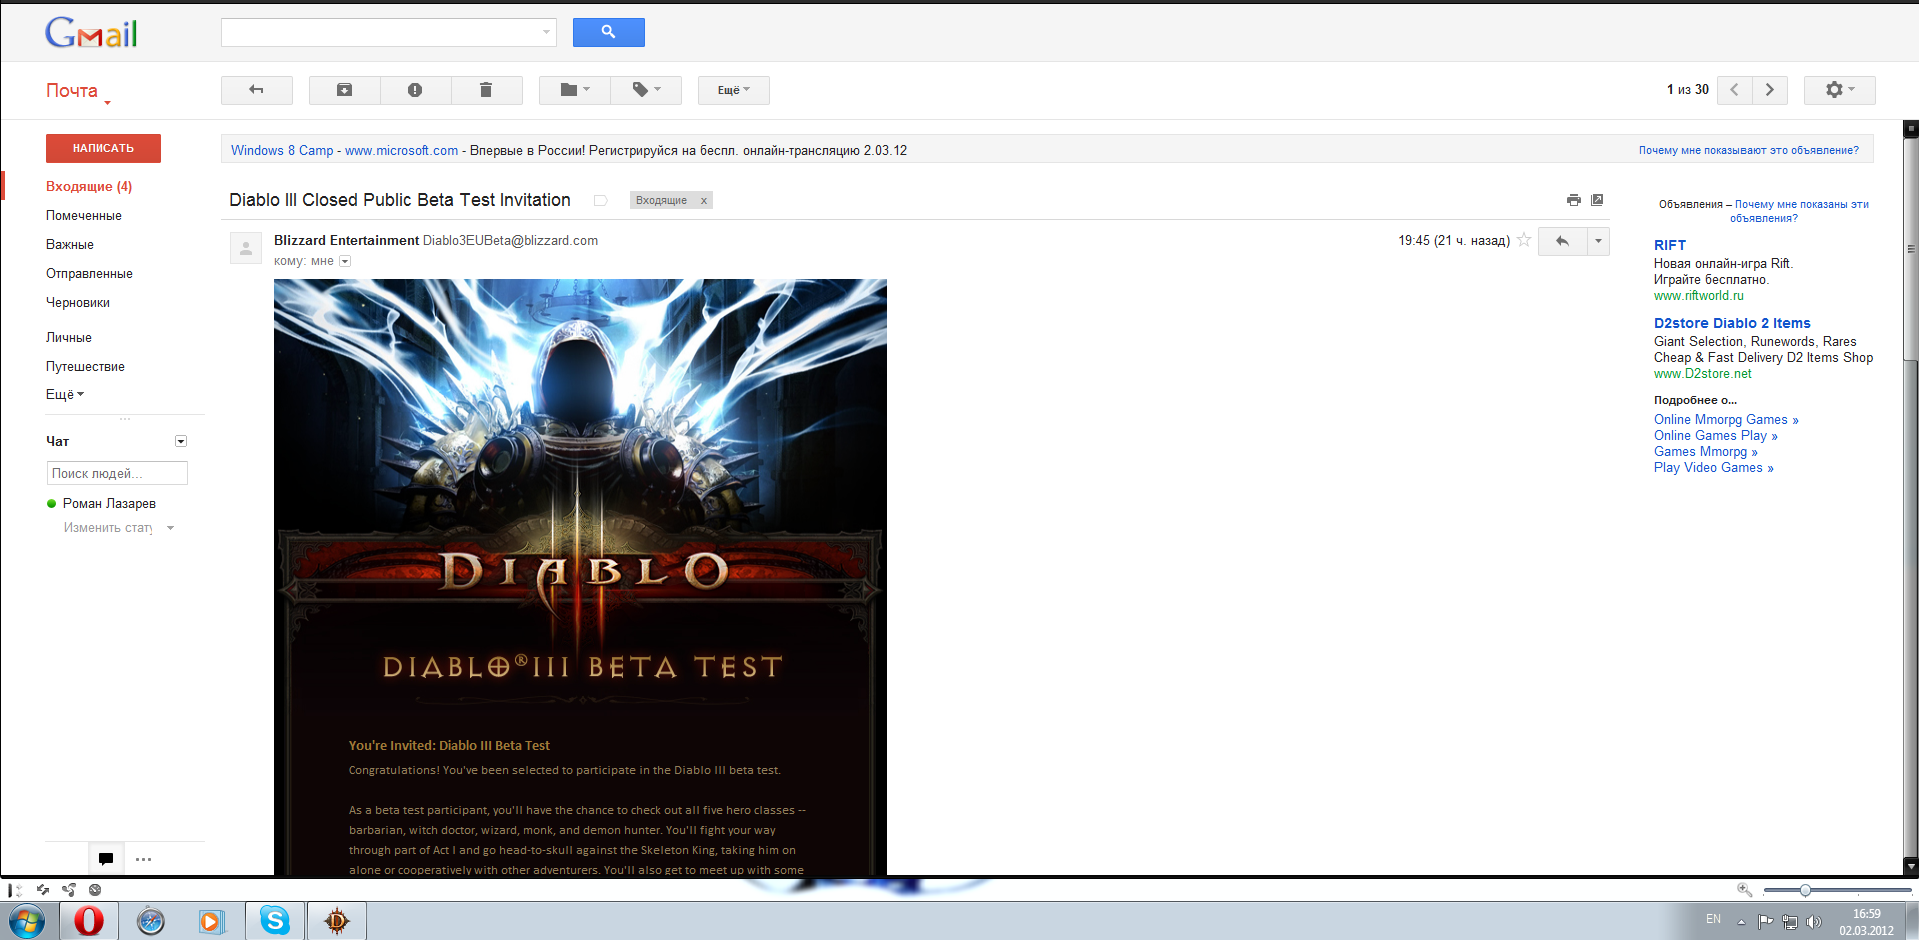The image size is (1919, 940).
Task: Open more reply options dropdown arrow
Action: (1598, 241)
